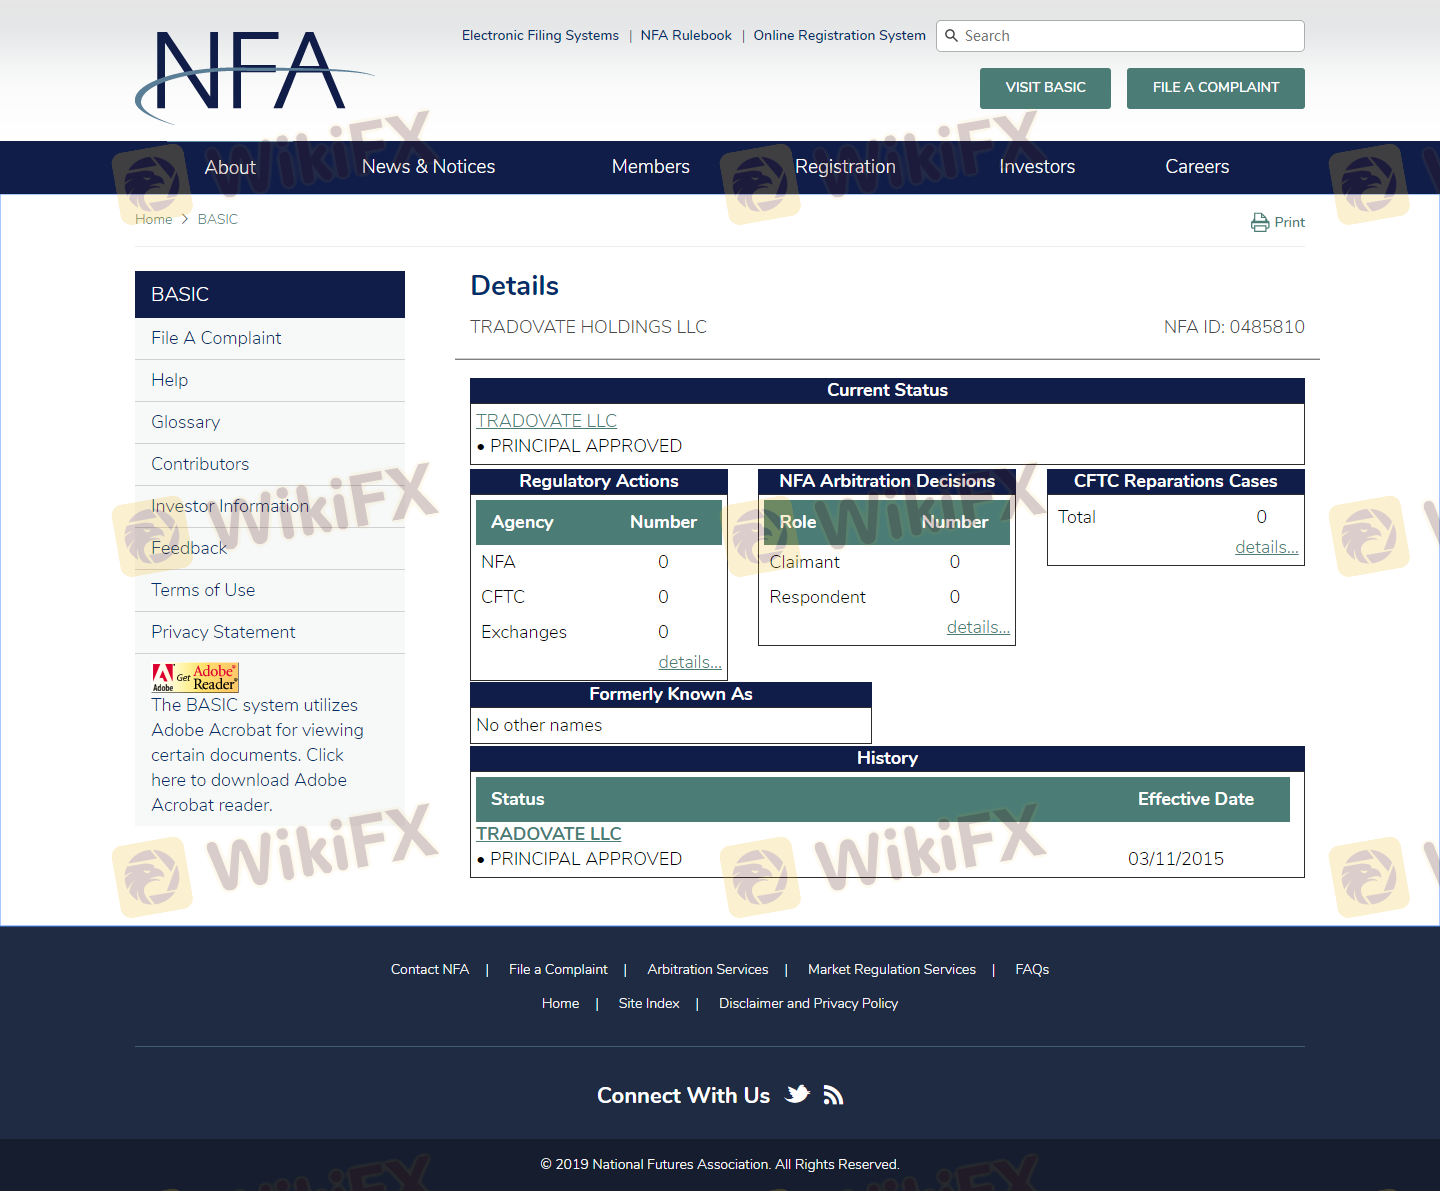The width and height of the screenshot is (1440, 1191).
Task: Open the Members menu
Action: pyautogui.click(x=650, y=167)
